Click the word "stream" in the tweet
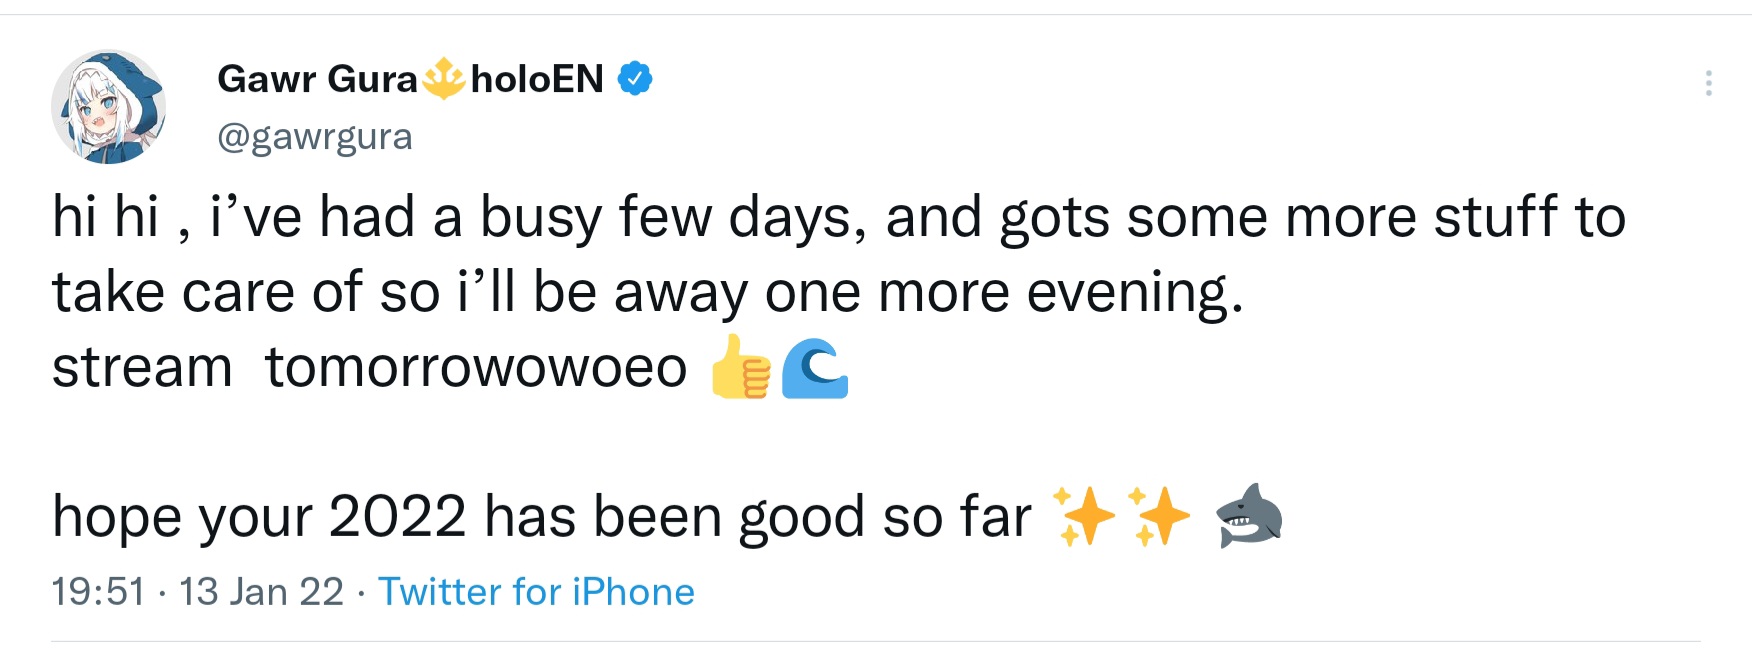Screen dimensions: 1752x661 click(142, 367)
